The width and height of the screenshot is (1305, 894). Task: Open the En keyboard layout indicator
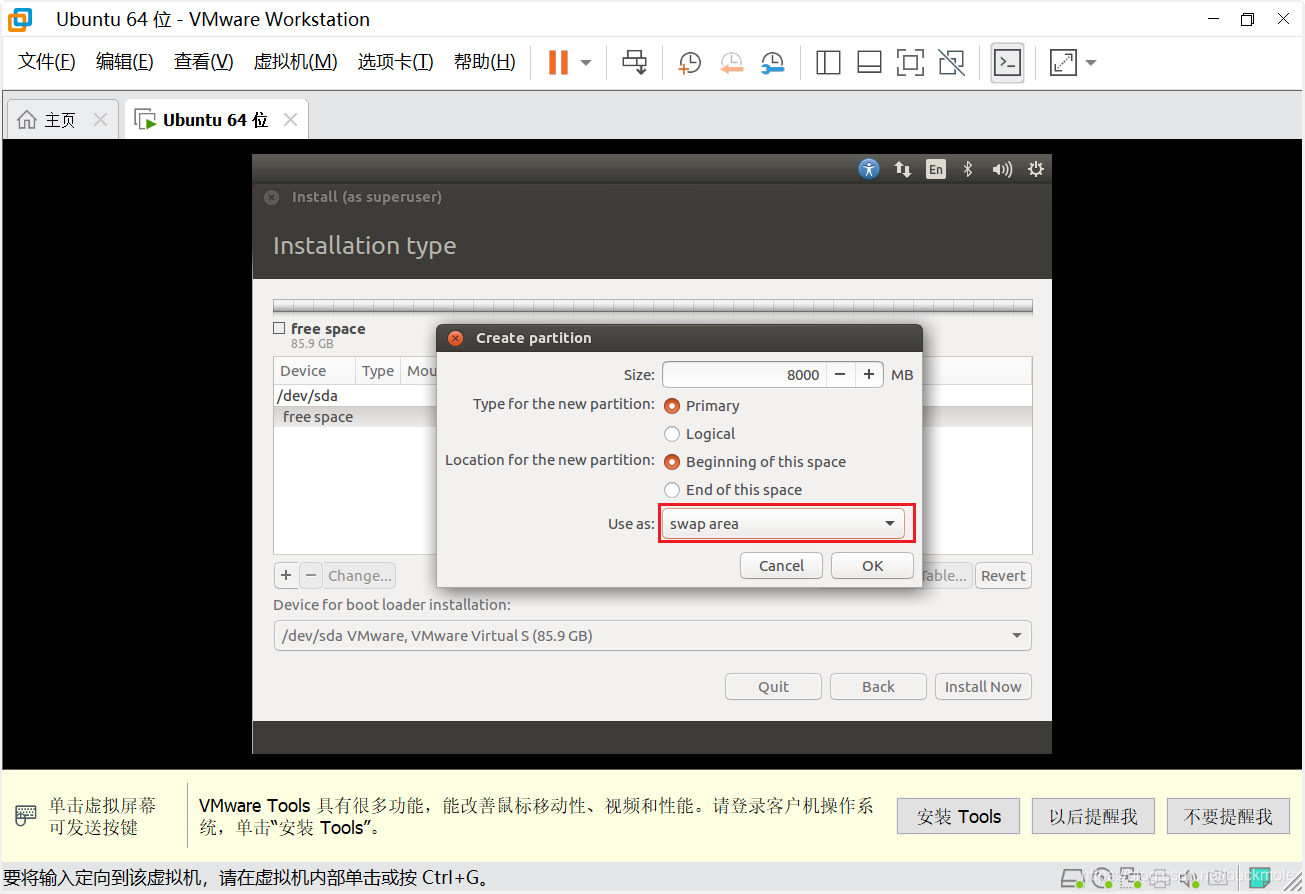click(936, 169)
